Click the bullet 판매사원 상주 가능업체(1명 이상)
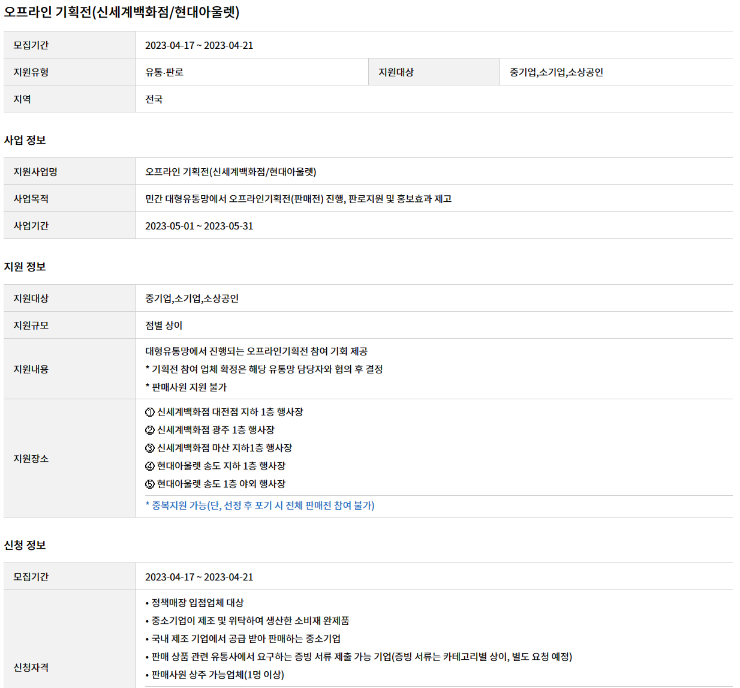Screen dimensions: 740x688 [215, 674]
